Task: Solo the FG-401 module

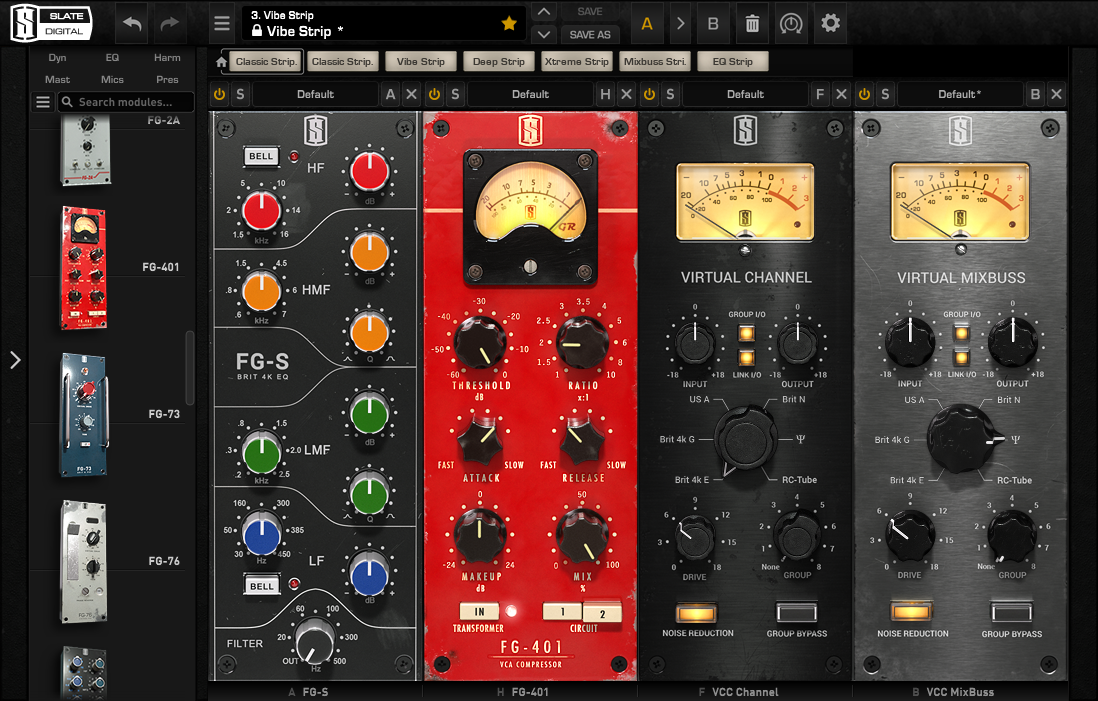Action: [455, 94]
